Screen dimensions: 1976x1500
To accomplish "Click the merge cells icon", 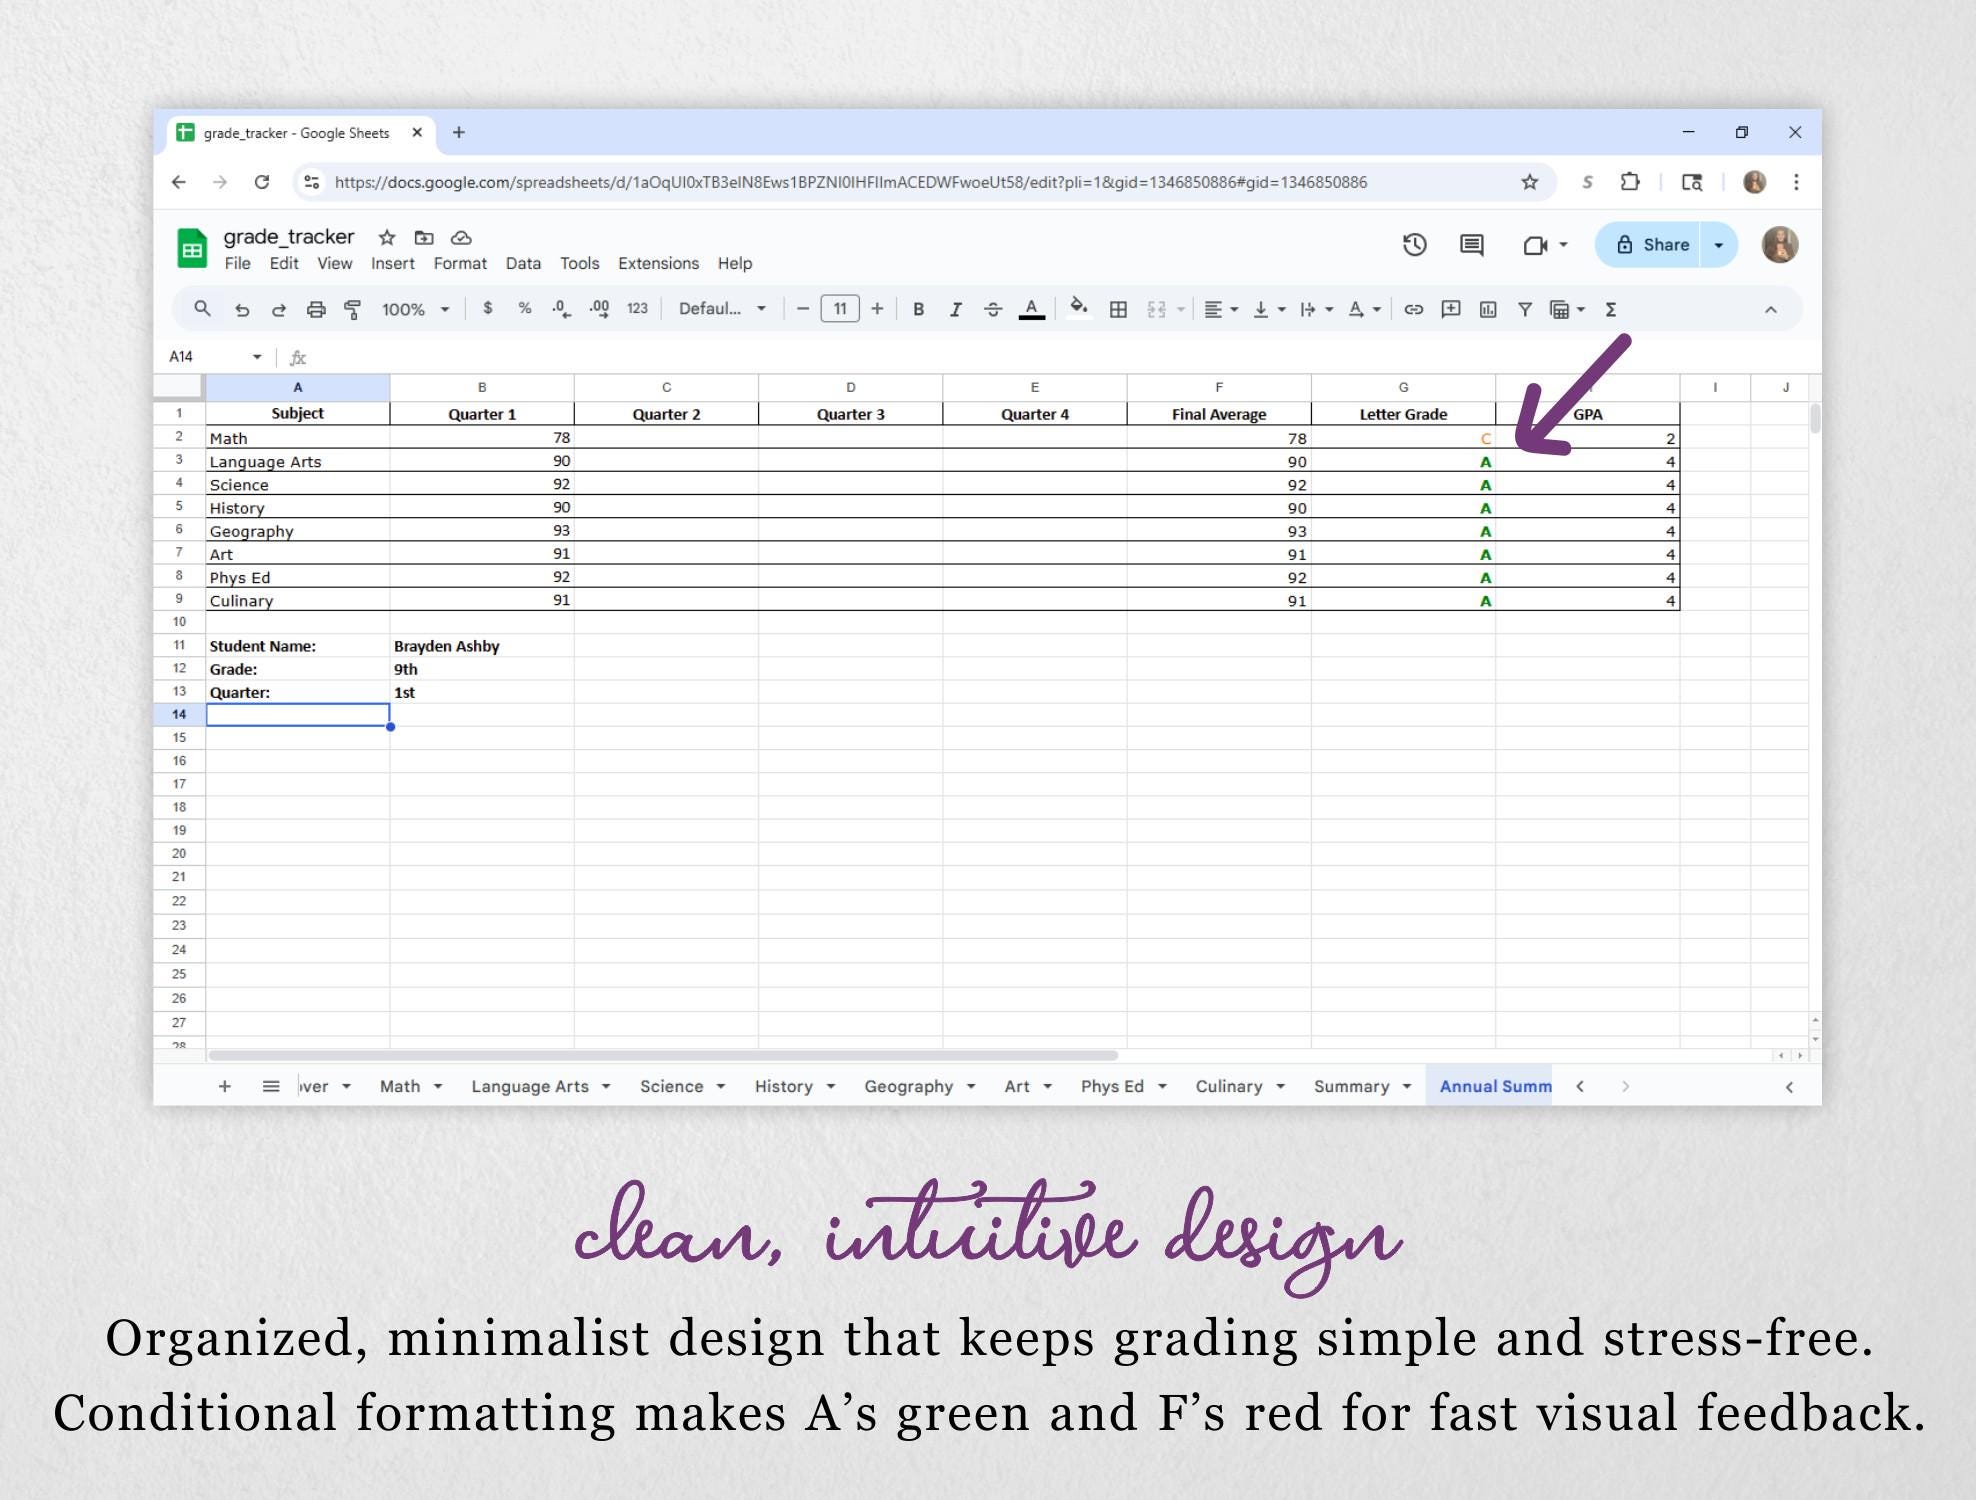I will (1157, 310).
